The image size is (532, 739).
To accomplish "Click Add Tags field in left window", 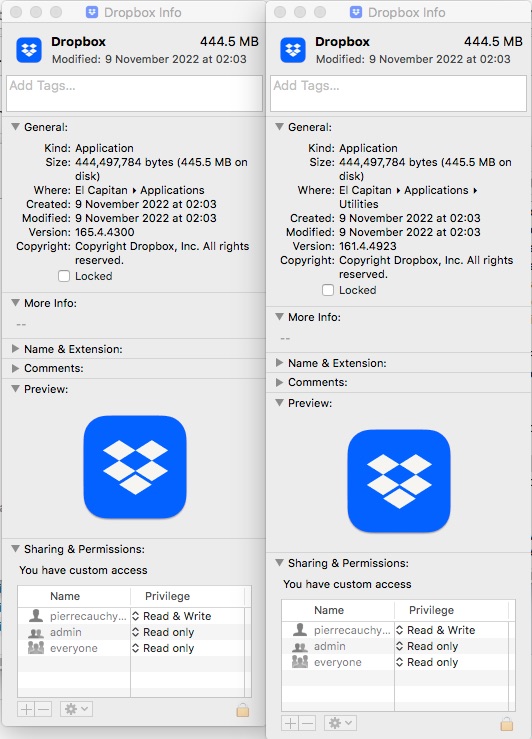I will click(x=134, y=93).
